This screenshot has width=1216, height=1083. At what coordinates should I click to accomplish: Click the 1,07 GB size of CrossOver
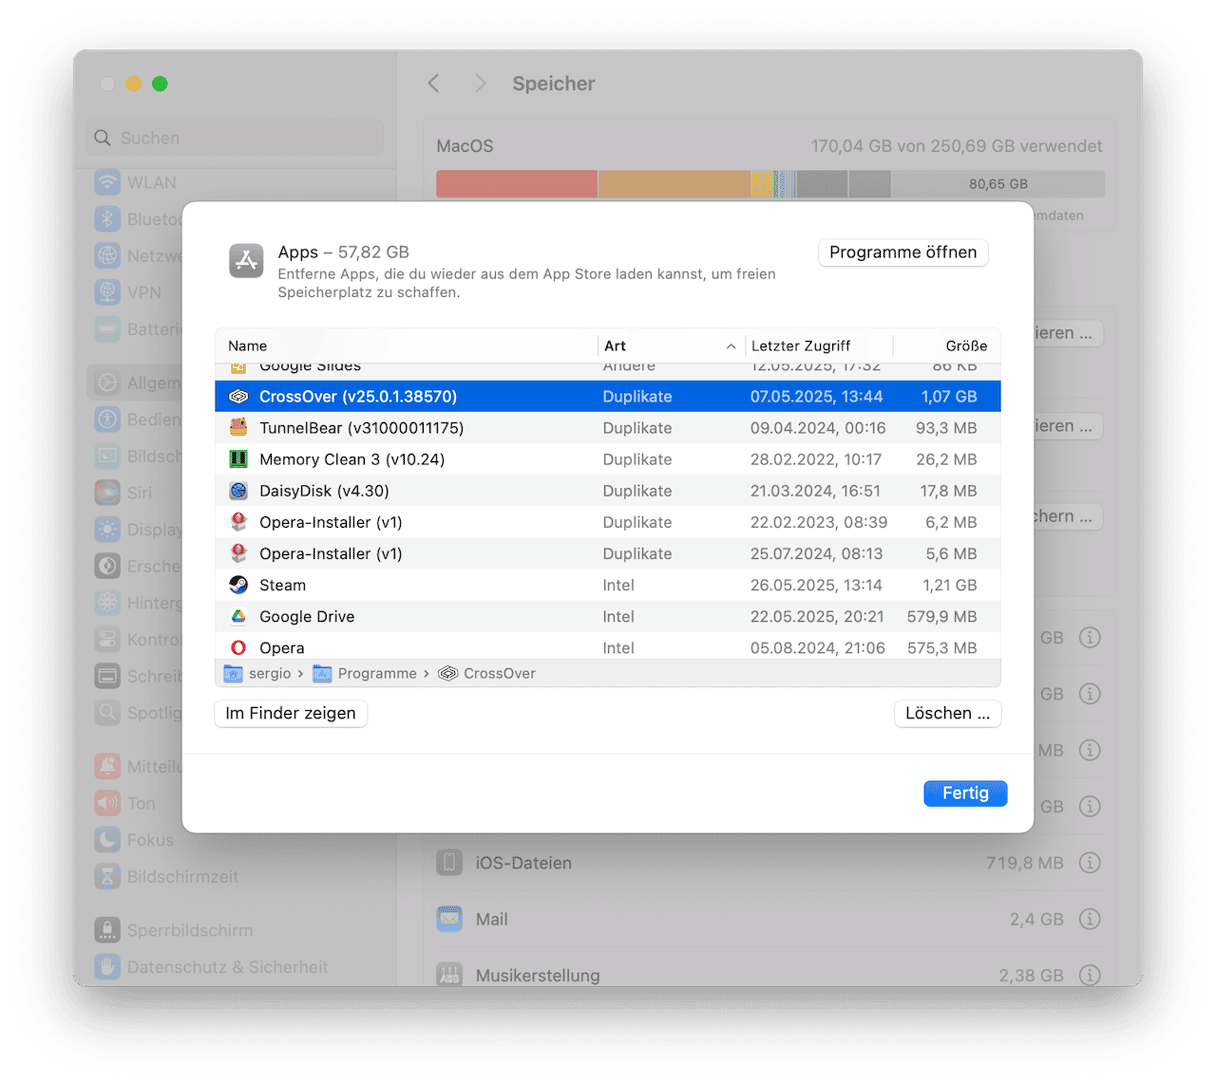[949, 397]
